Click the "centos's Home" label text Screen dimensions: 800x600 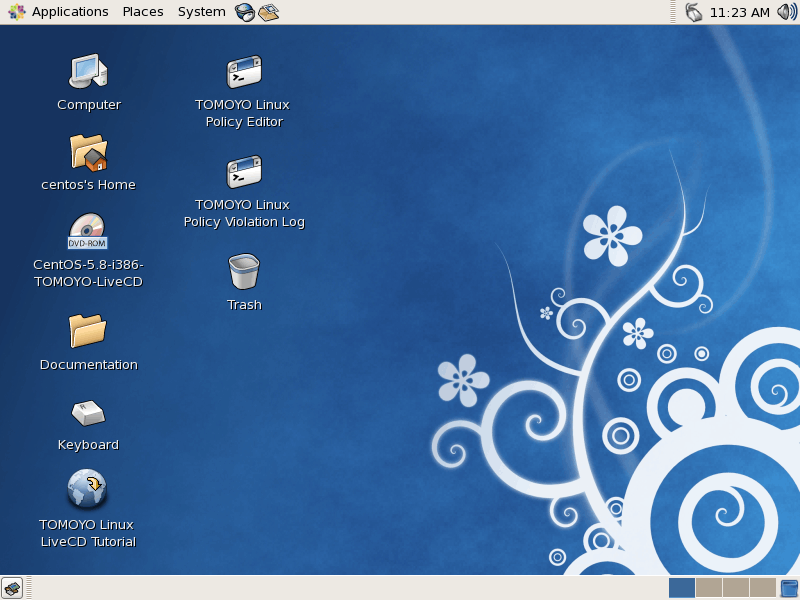tap(88, 185)
